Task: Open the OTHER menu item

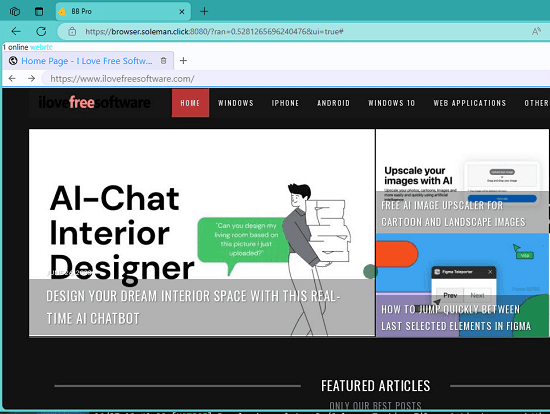Action: point(537,103)
